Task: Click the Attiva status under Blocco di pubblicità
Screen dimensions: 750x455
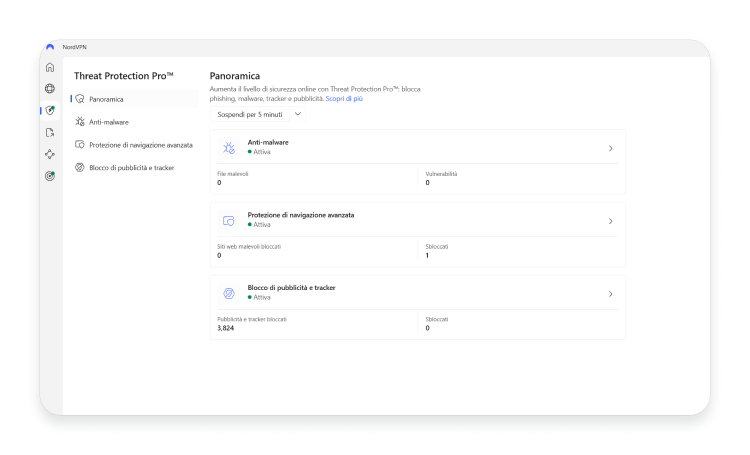Action: (x=259, y=297)
